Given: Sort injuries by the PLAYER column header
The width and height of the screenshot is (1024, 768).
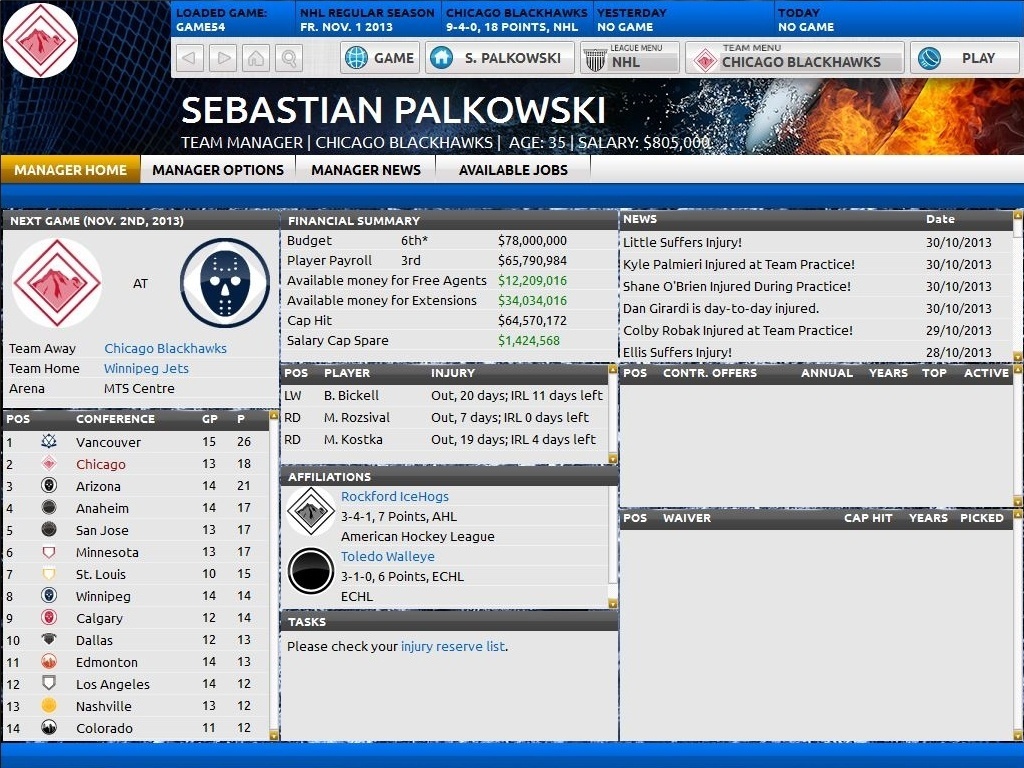Looking at the screenshot, I should [347, 373].
